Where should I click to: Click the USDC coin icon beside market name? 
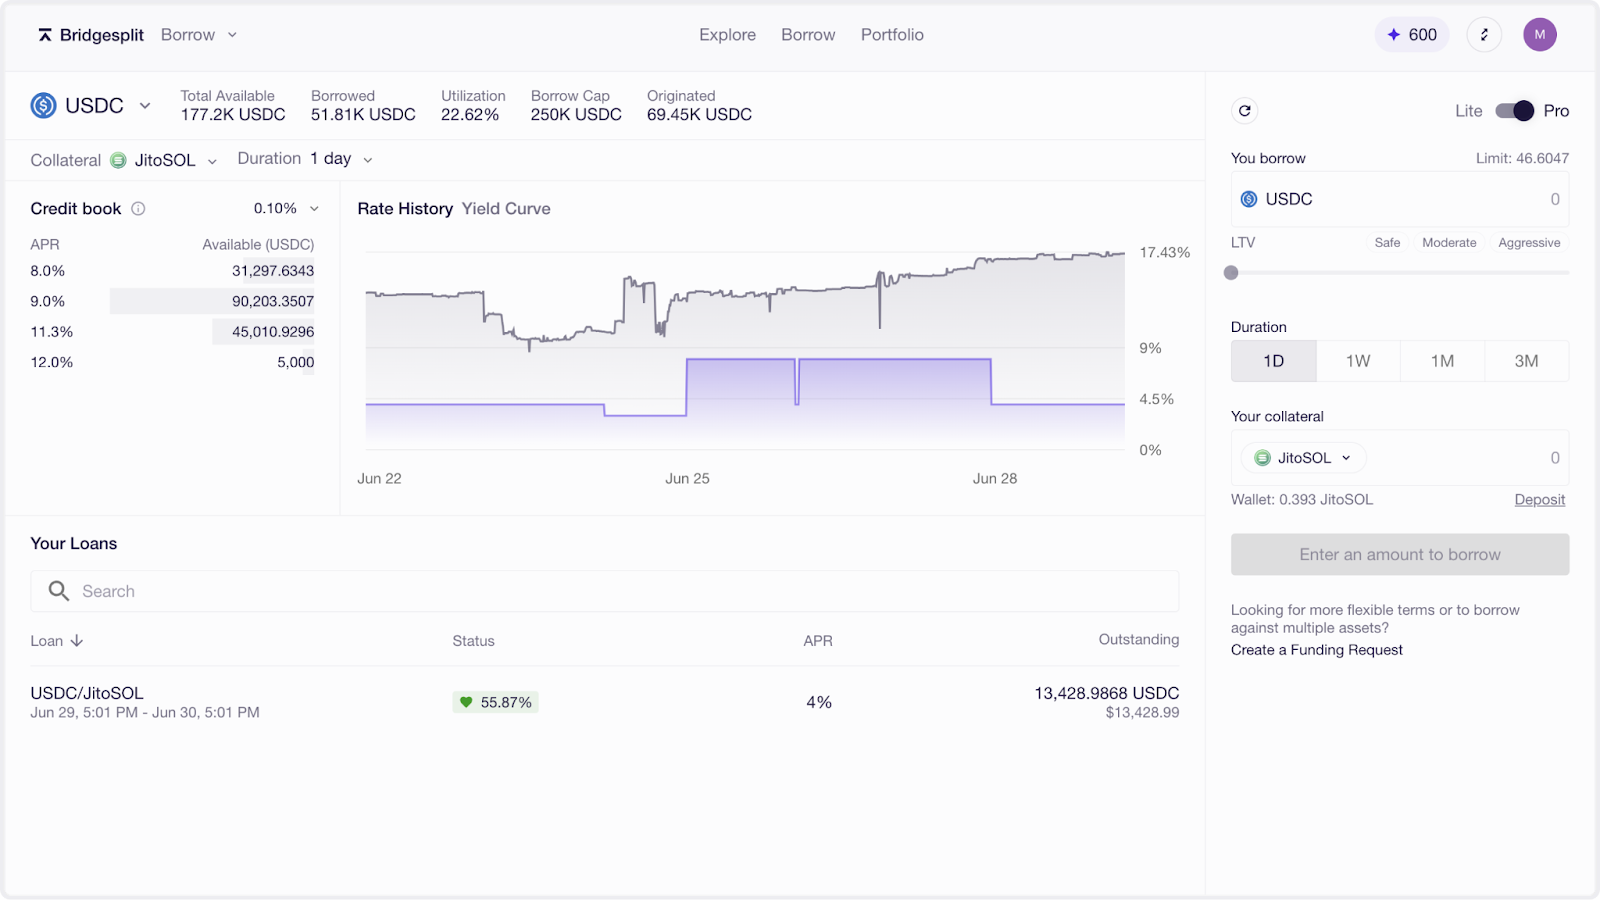coord(43,105)
